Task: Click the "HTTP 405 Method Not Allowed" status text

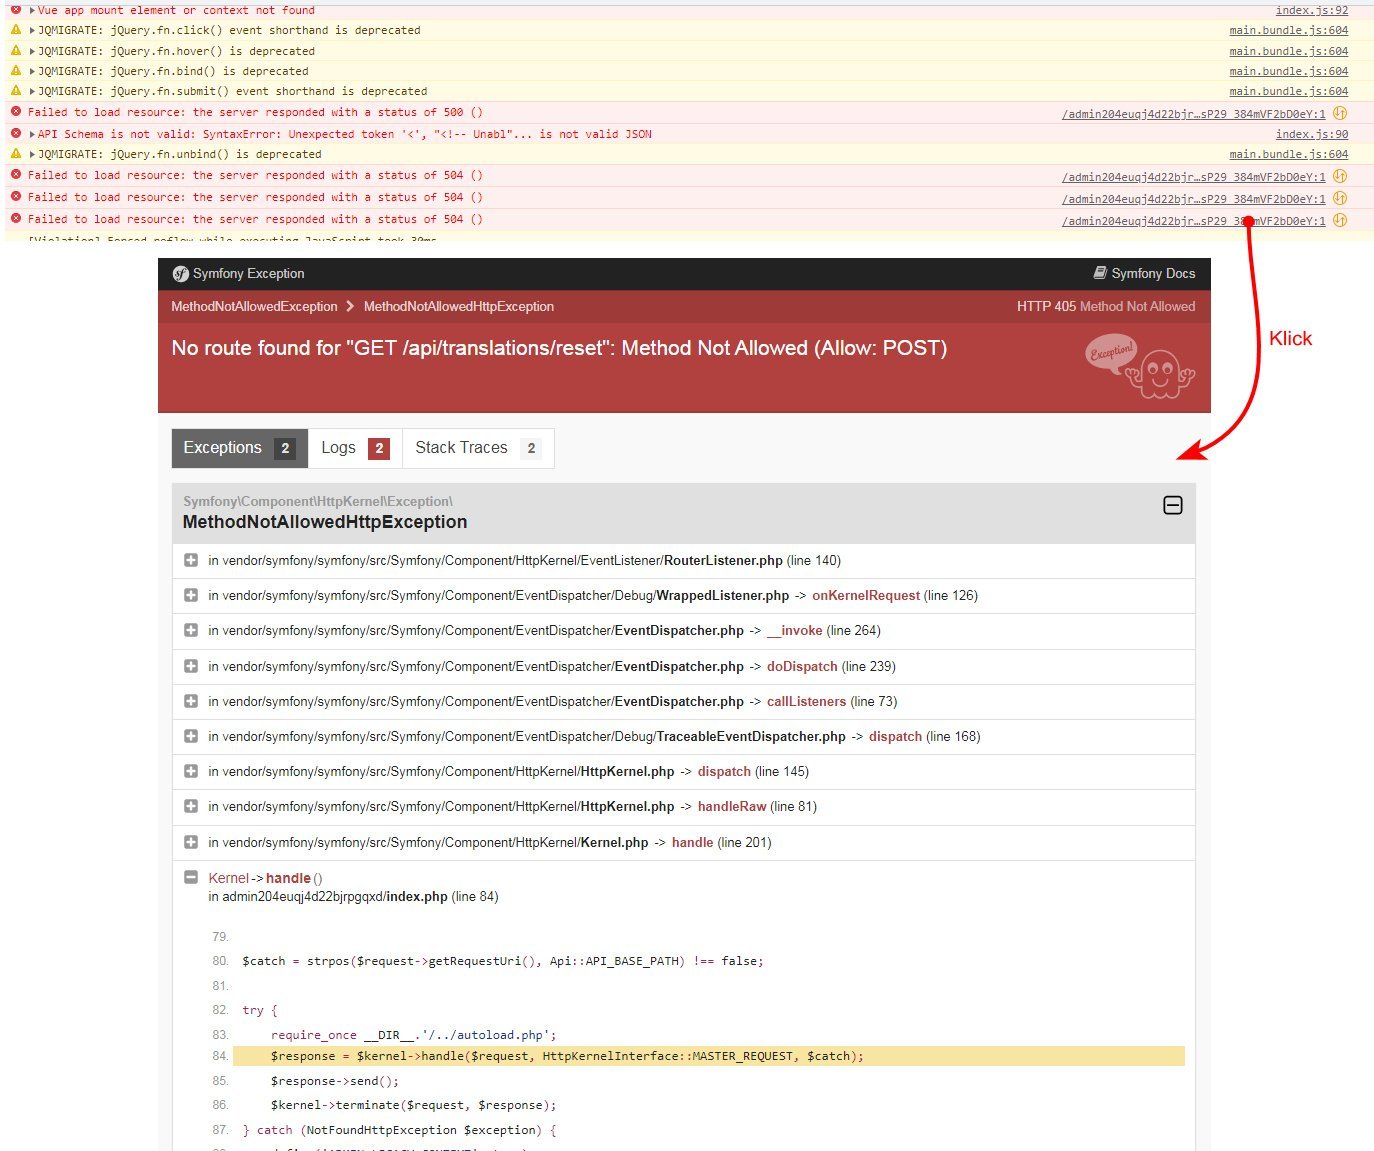Action: pos(1106,306)
